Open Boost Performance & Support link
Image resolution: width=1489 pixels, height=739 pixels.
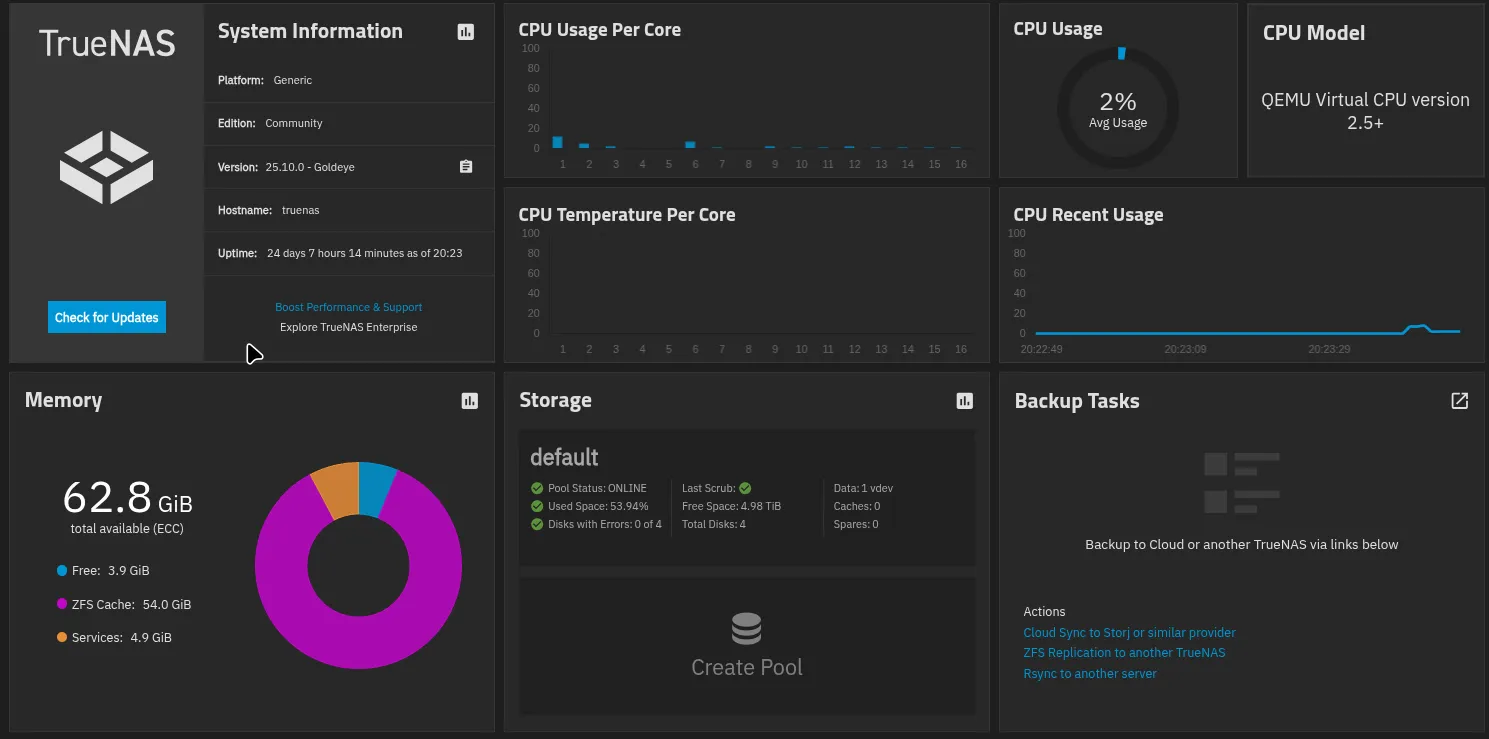[x=349, y=307]
